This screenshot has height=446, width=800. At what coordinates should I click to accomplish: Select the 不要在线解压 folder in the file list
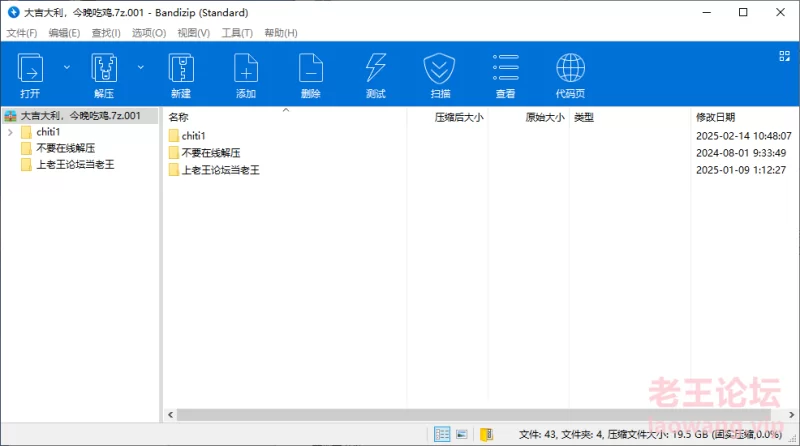[211, 153]
